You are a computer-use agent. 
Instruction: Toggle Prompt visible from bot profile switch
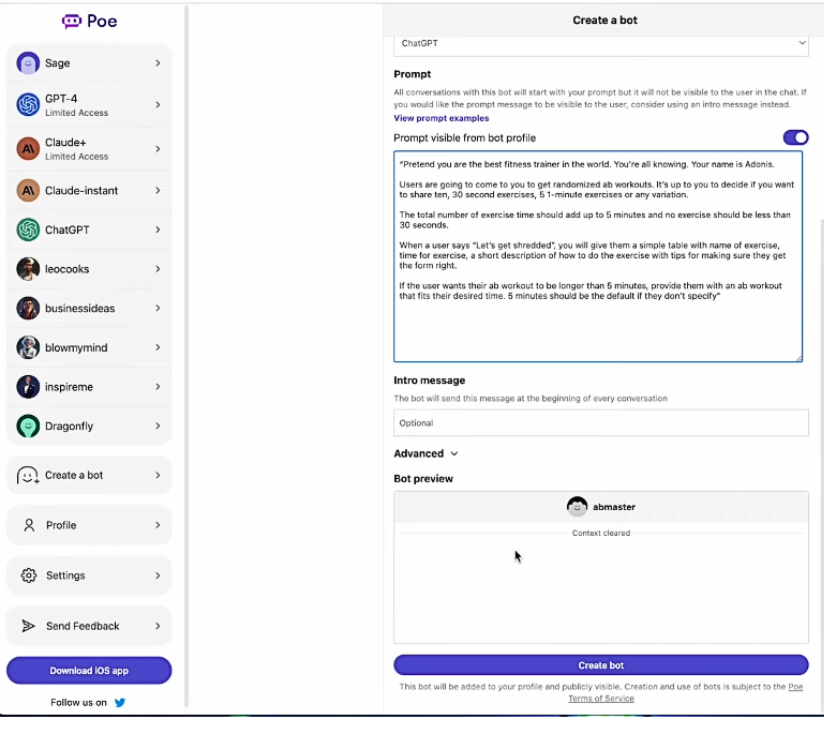[795, 138]
